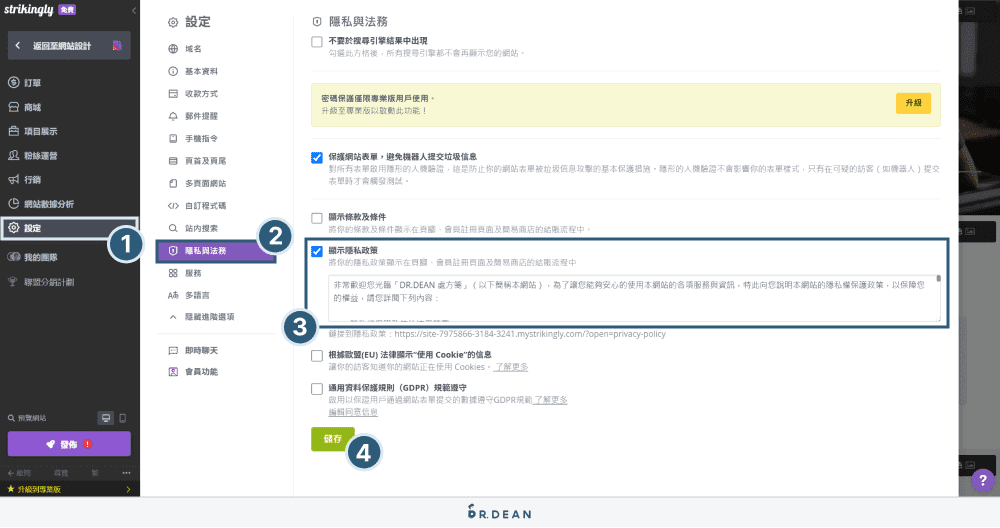This screenshot has height=528, width=1000.
Task: Open 我的團隊 team page
Action: (33, 257)
